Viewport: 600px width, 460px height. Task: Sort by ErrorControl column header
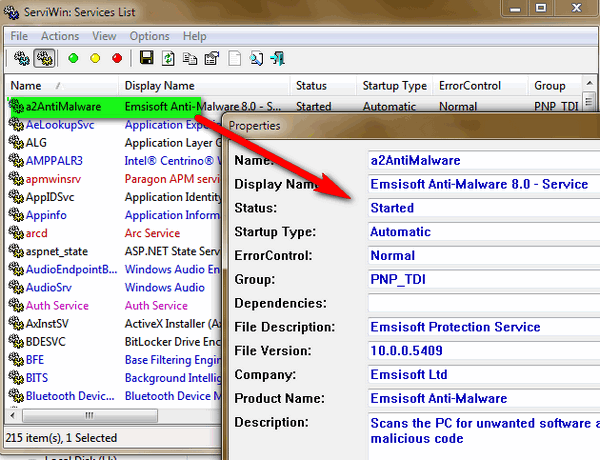(480, 85)
